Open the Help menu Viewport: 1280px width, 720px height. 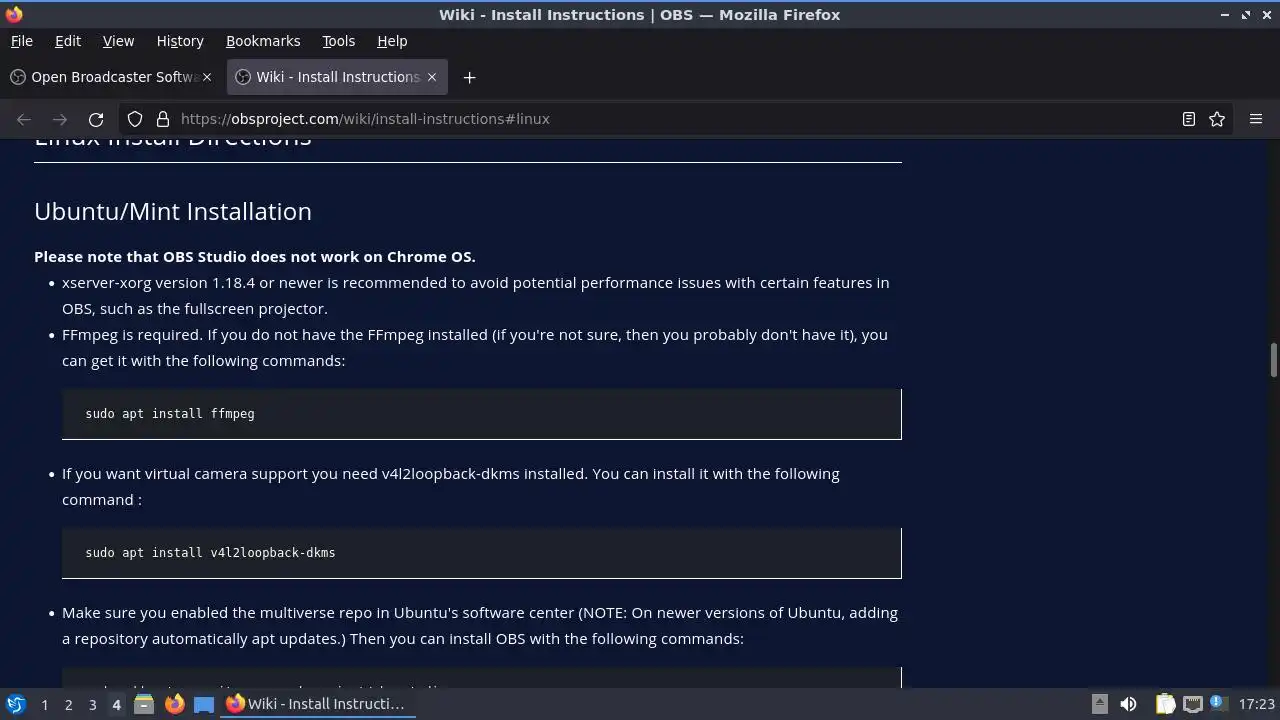pos(392,41)
